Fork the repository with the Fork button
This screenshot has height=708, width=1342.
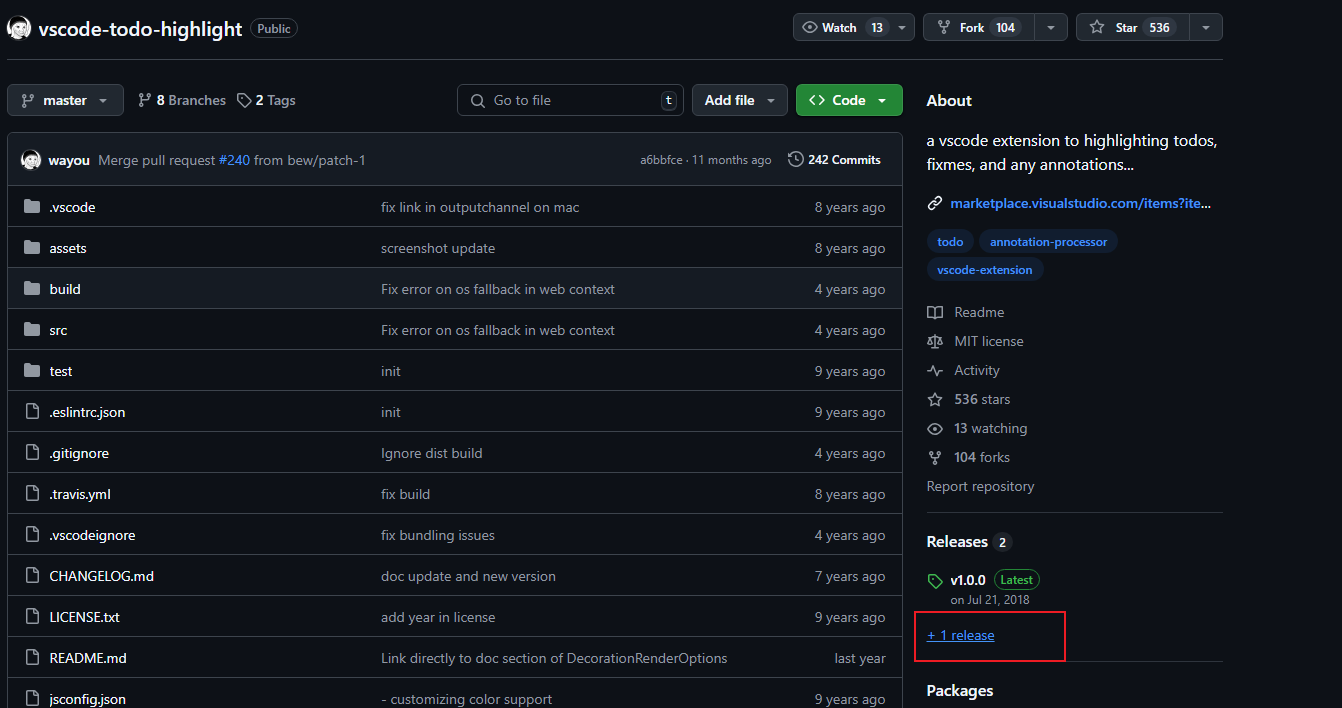(978, 27)
